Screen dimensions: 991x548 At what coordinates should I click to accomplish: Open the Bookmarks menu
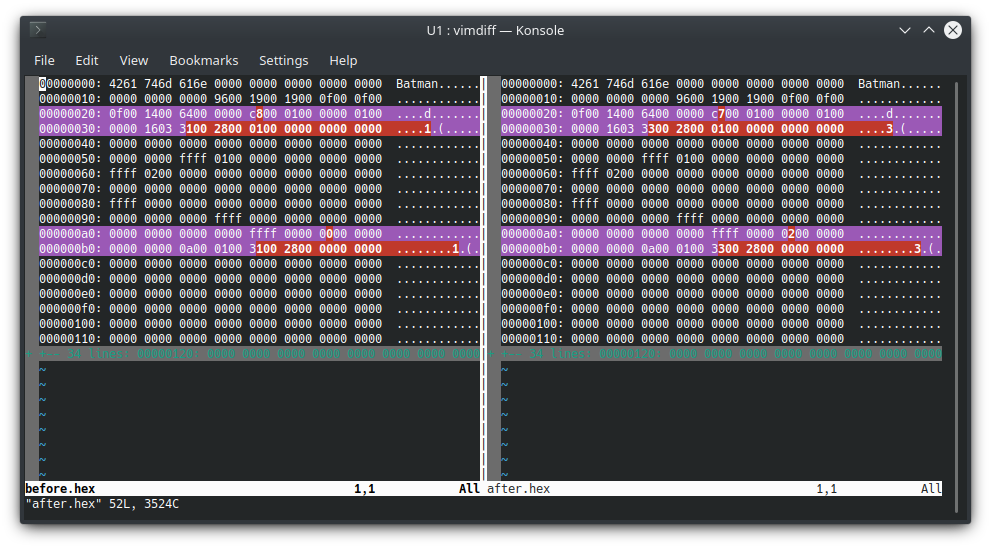tap(204, 61)
